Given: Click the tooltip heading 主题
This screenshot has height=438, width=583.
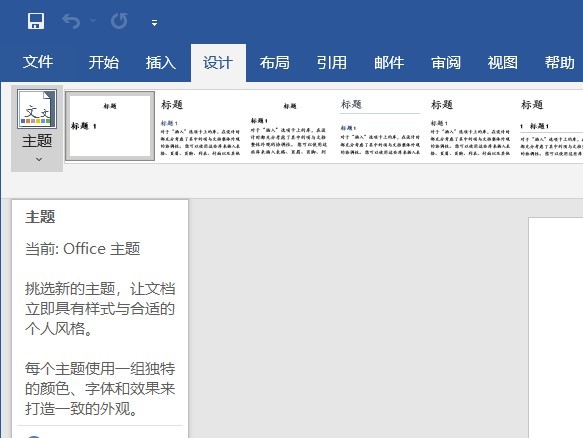Looking at the screenshot, I should (40, 217).
